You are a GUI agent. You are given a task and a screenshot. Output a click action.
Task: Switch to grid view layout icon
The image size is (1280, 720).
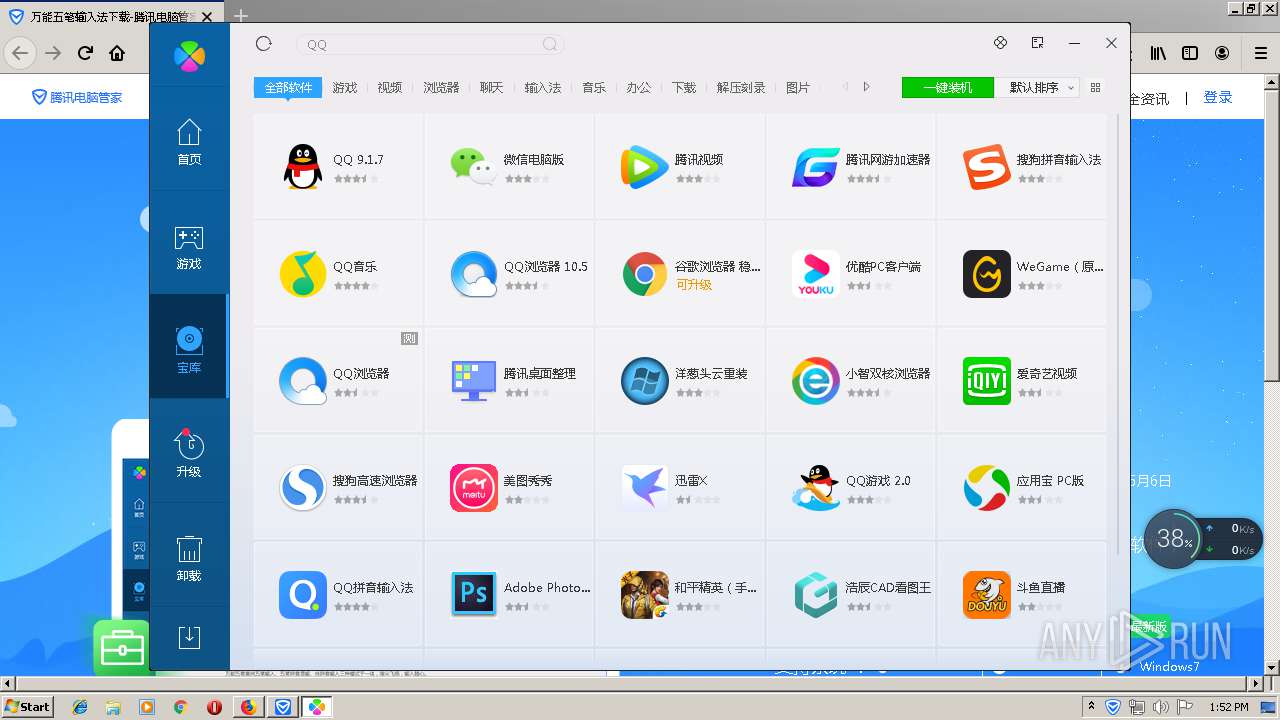point(1095,88)
